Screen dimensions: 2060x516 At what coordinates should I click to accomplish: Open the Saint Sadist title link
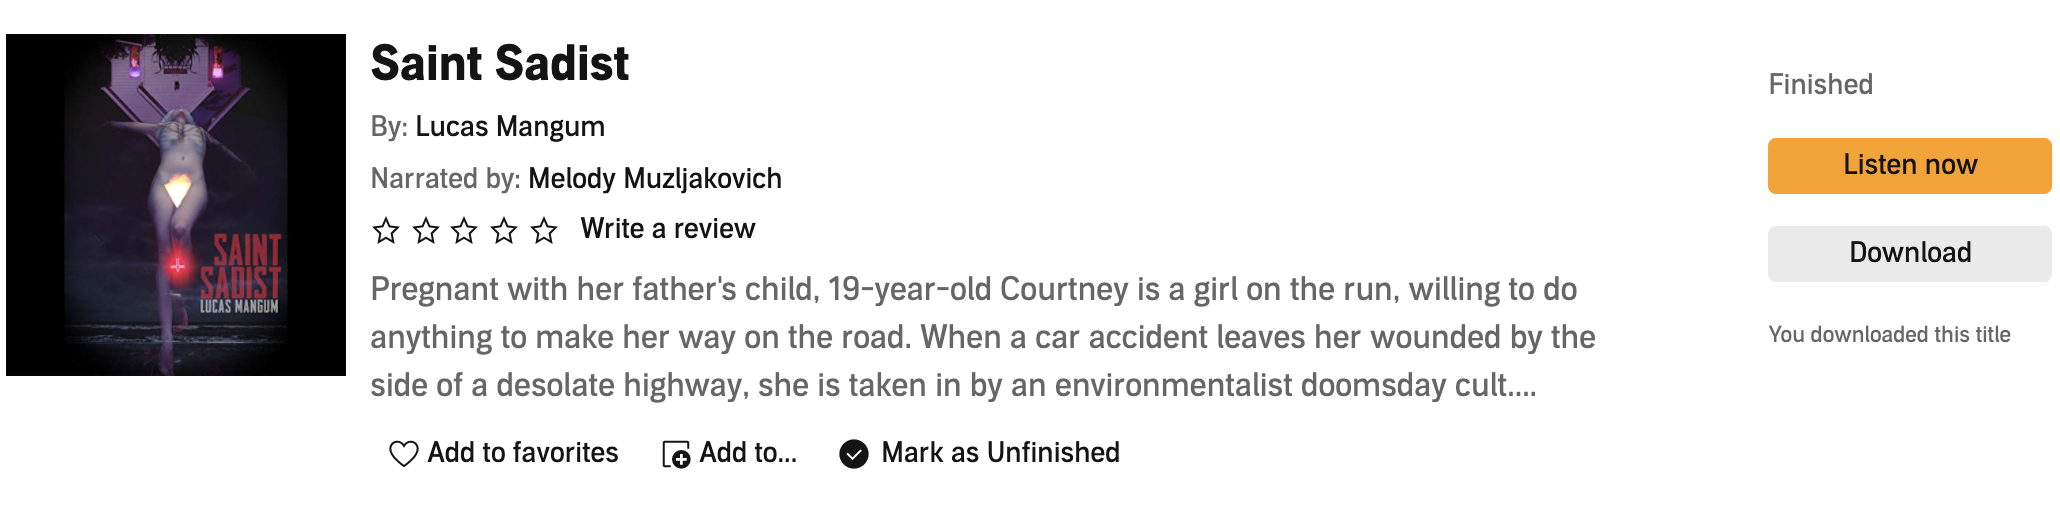coord(499,64)
